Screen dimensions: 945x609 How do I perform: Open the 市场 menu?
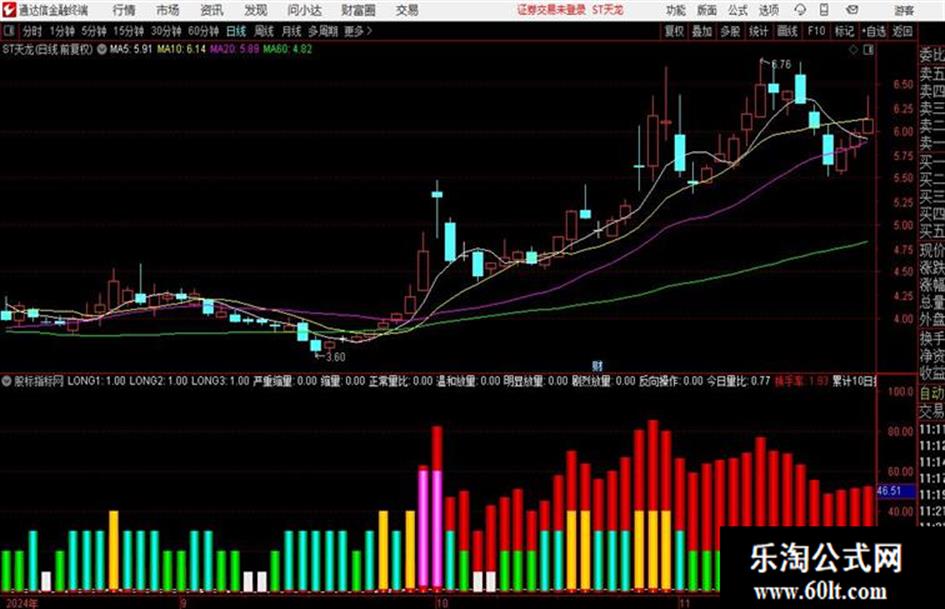coord(168,10)
